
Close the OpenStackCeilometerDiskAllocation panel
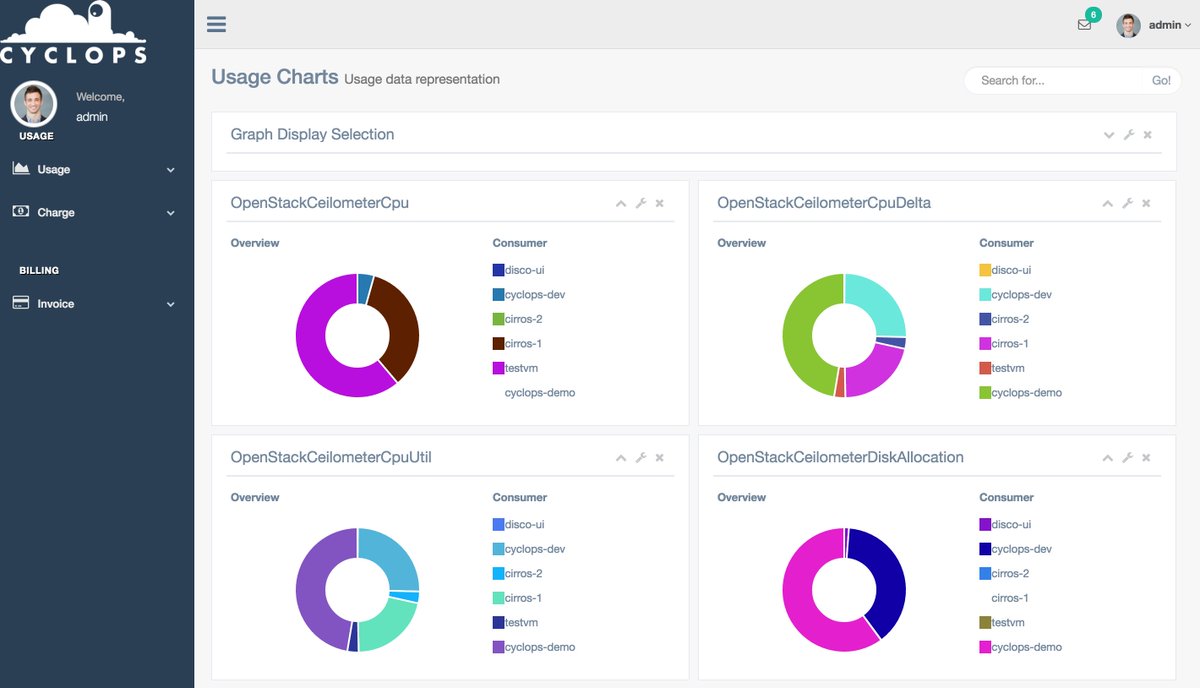pyautogui.click(x=1146, y=458)
